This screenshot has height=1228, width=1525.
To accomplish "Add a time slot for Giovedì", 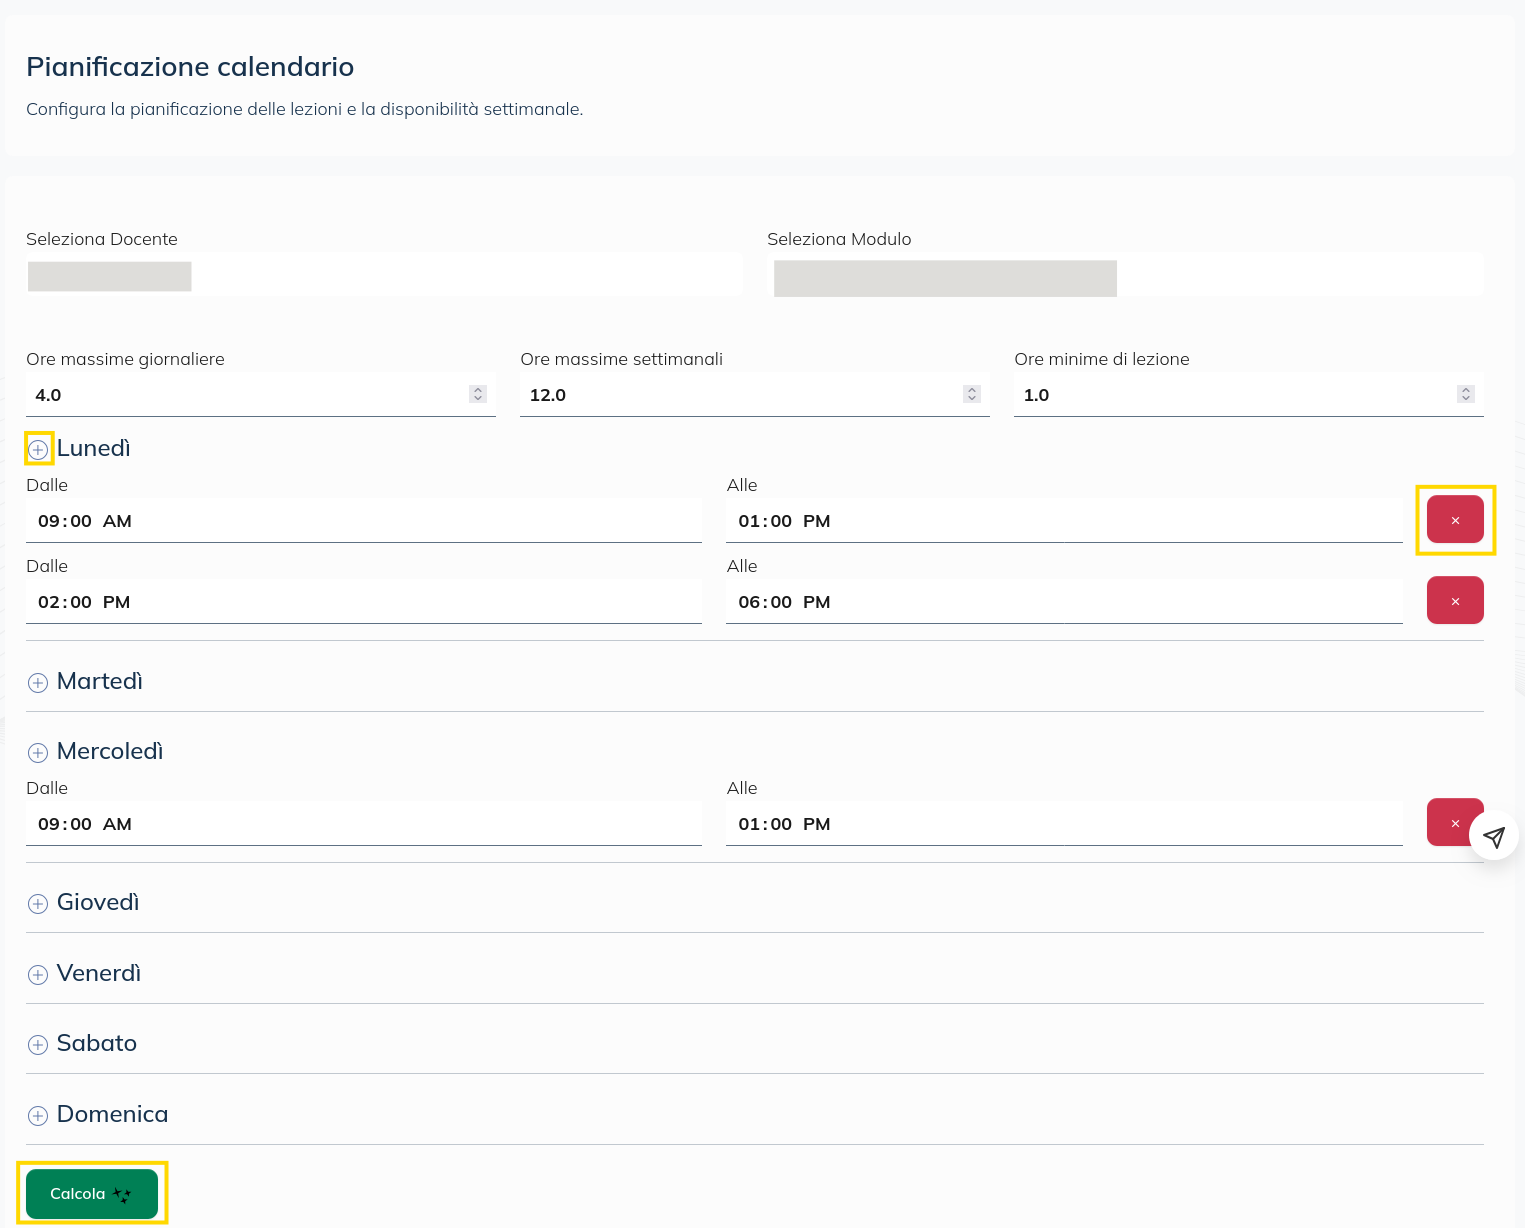I will [x=38, y=904].
